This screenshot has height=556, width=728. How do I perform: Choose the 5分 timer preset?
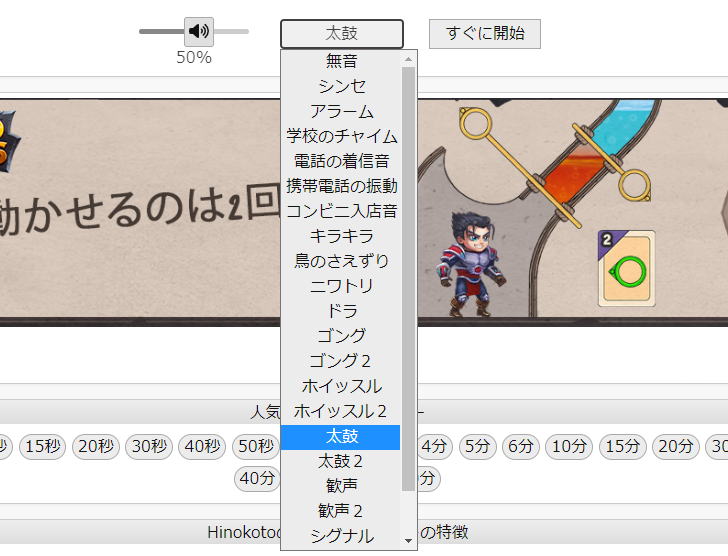479,447
